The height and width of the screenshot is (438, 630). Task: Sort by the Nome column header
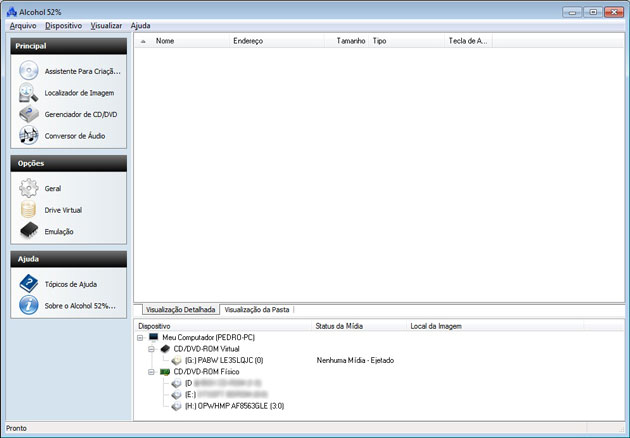point(191,41)
